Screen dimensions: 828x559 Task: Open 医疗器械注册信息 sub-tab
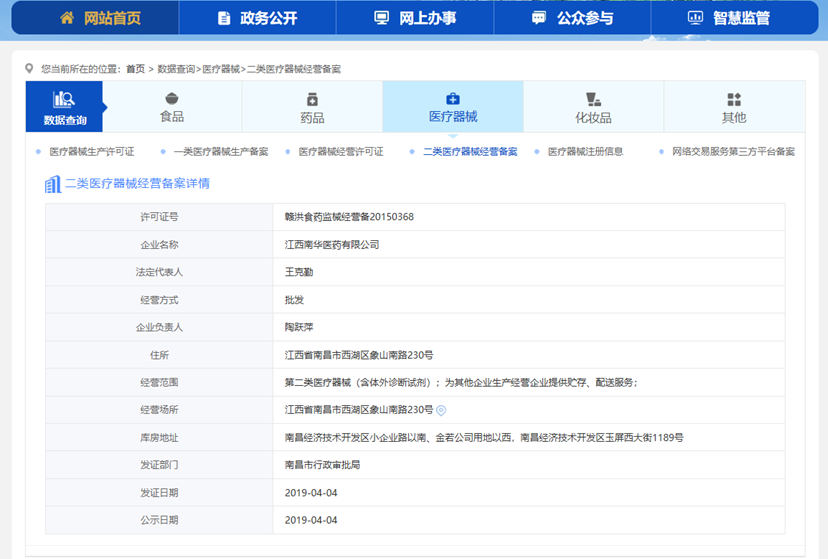coord(585,152)
